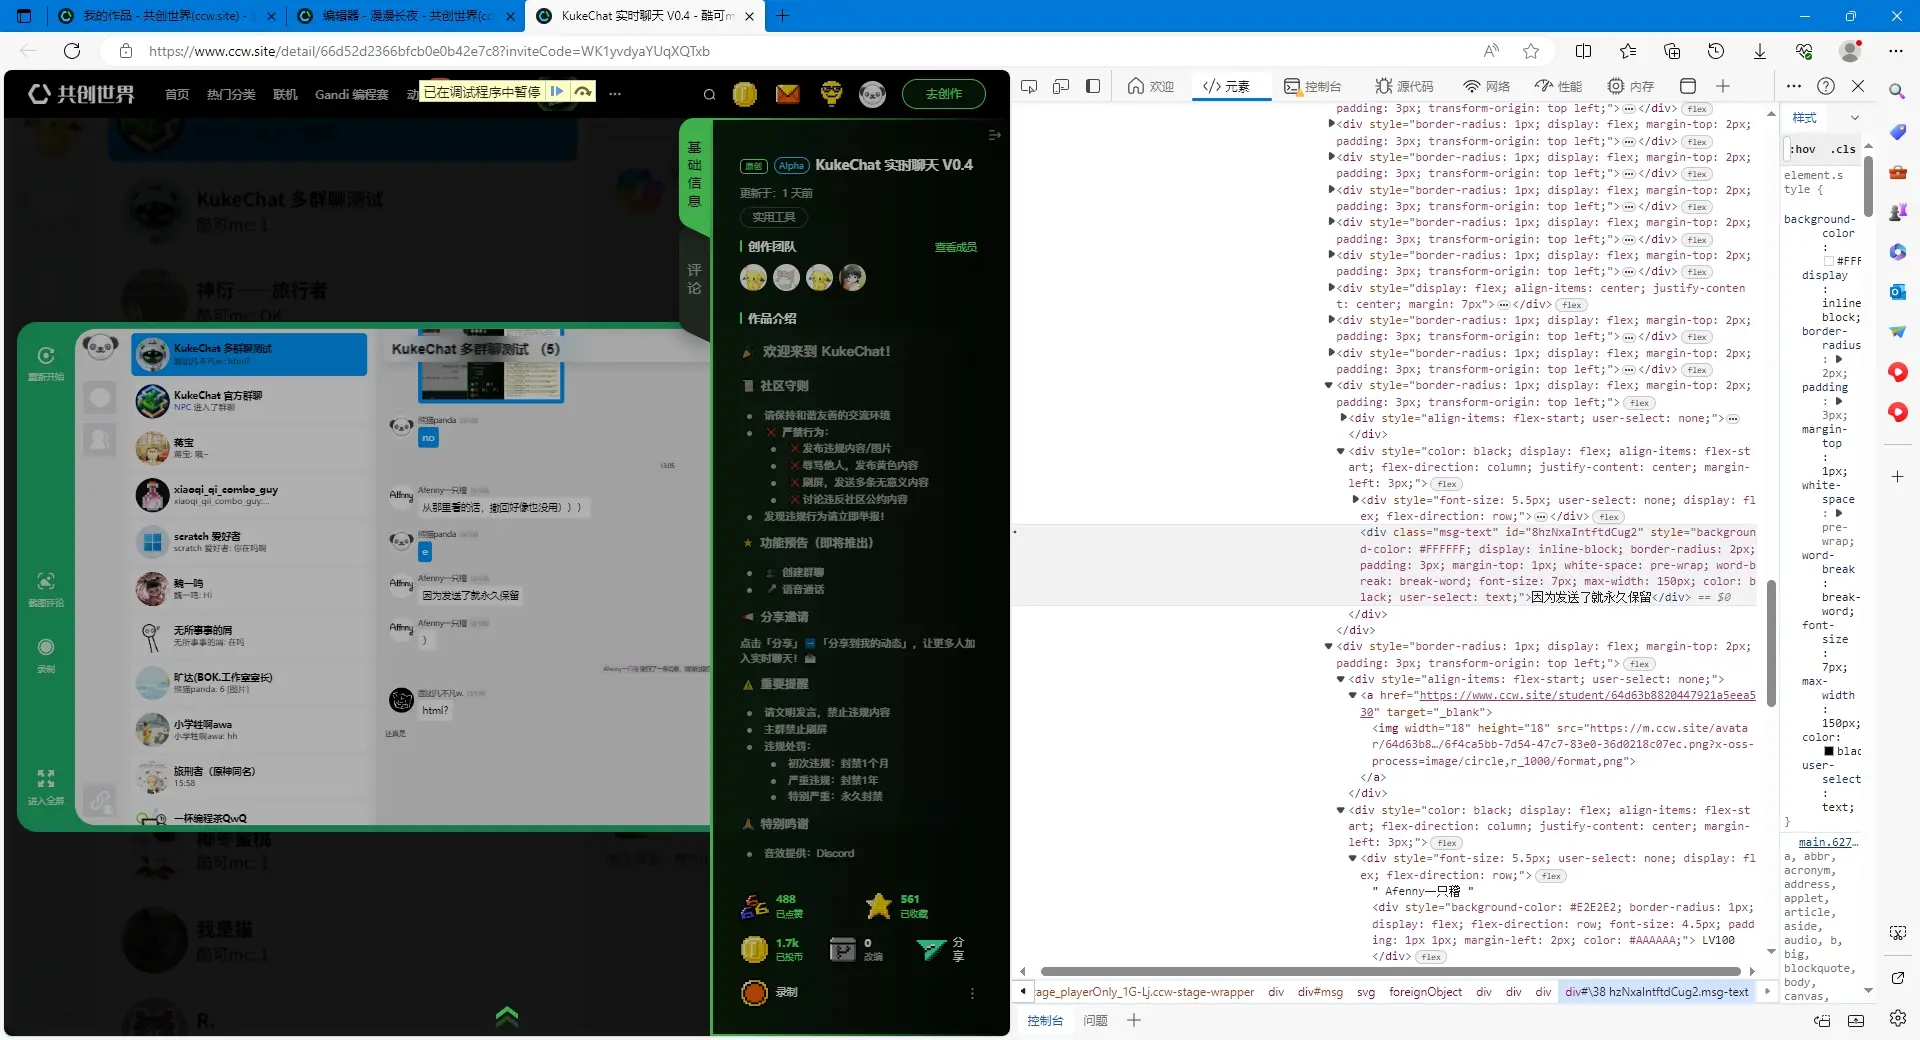Select scratch 爱好者 chat entry

(250, 542)
